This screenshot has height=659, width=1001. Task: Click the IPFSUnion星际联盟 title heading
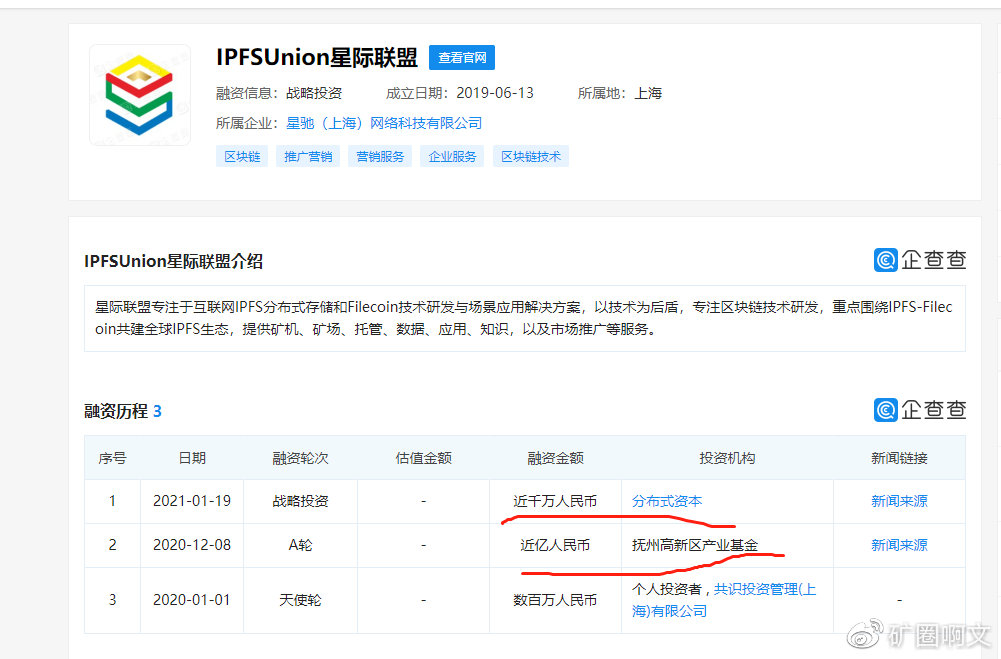(317, 57)
